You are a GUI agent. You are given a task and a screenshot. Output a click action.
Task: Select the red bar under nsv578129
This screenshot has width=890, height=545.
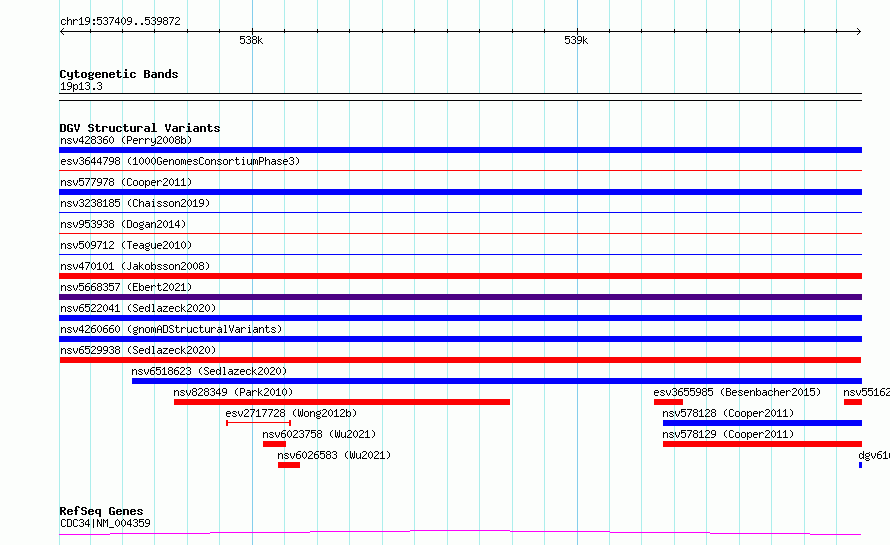762,444
